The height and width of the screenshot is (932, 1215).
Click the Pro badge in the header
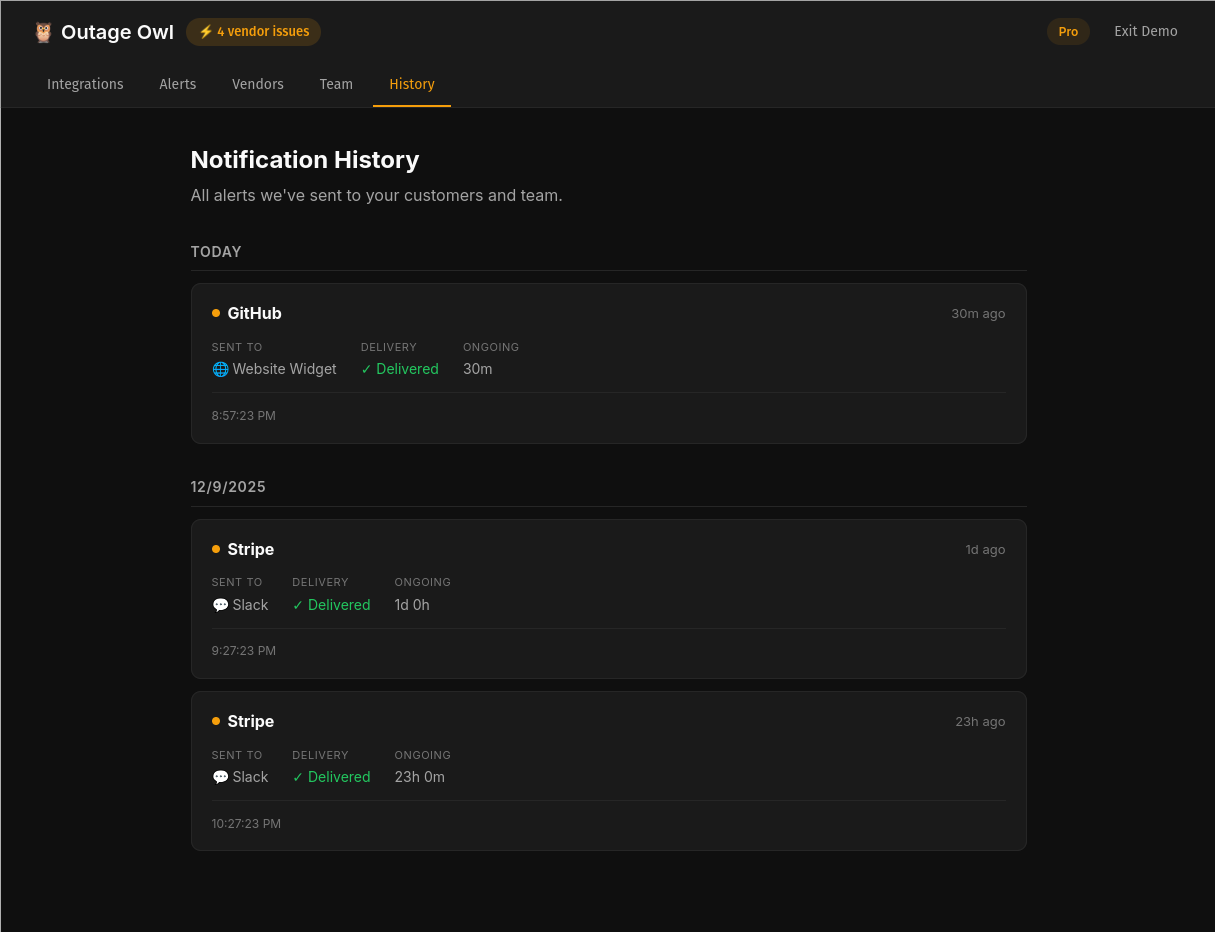click(x=1068, y=31)
